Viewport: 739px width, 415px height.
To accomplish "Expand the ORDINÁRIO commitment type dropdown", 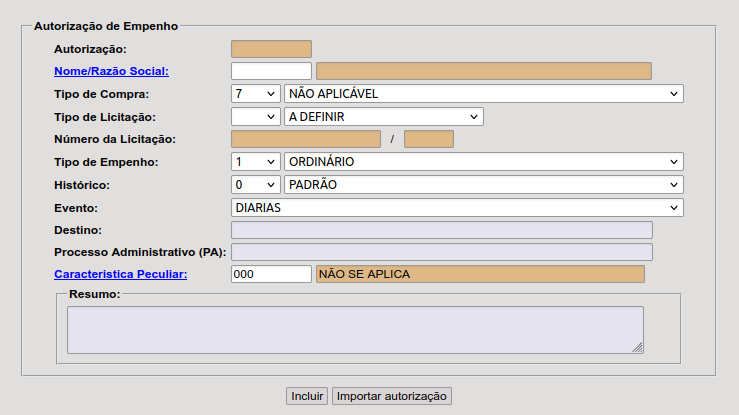I will pyautogui.click(x=483, y=162).
